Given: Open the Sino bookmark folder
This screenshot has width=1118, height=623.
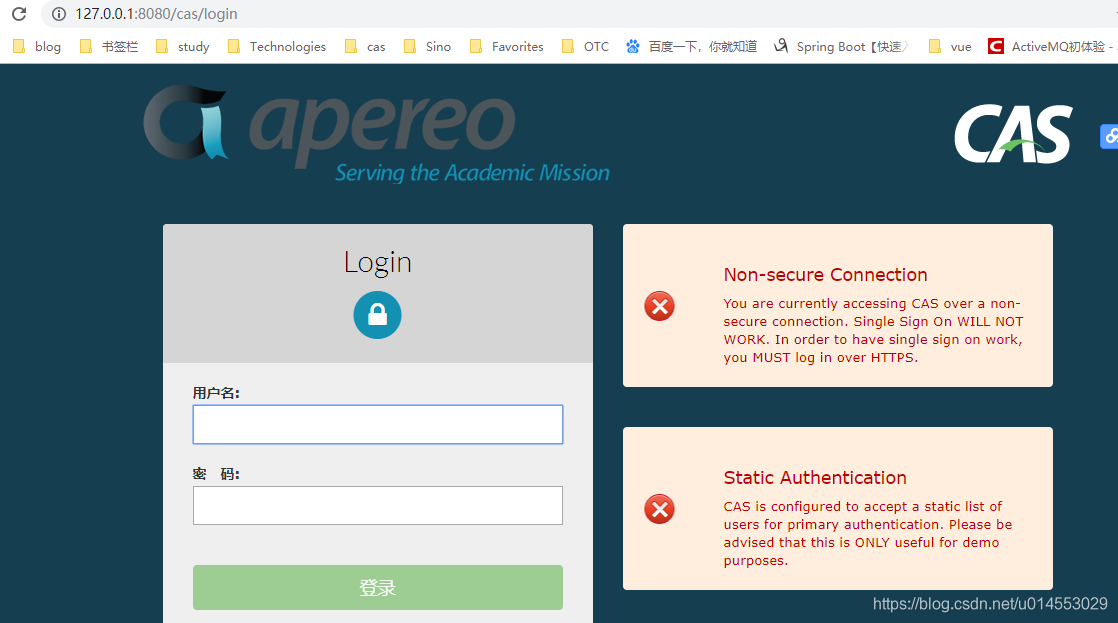Looking at the screenshot, I should 428,46.
